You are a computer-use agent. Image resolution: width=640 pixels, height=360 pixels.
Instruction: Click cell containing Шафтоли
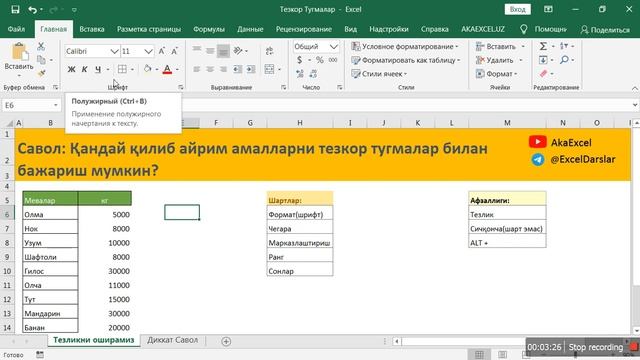[x=50, y=257]
